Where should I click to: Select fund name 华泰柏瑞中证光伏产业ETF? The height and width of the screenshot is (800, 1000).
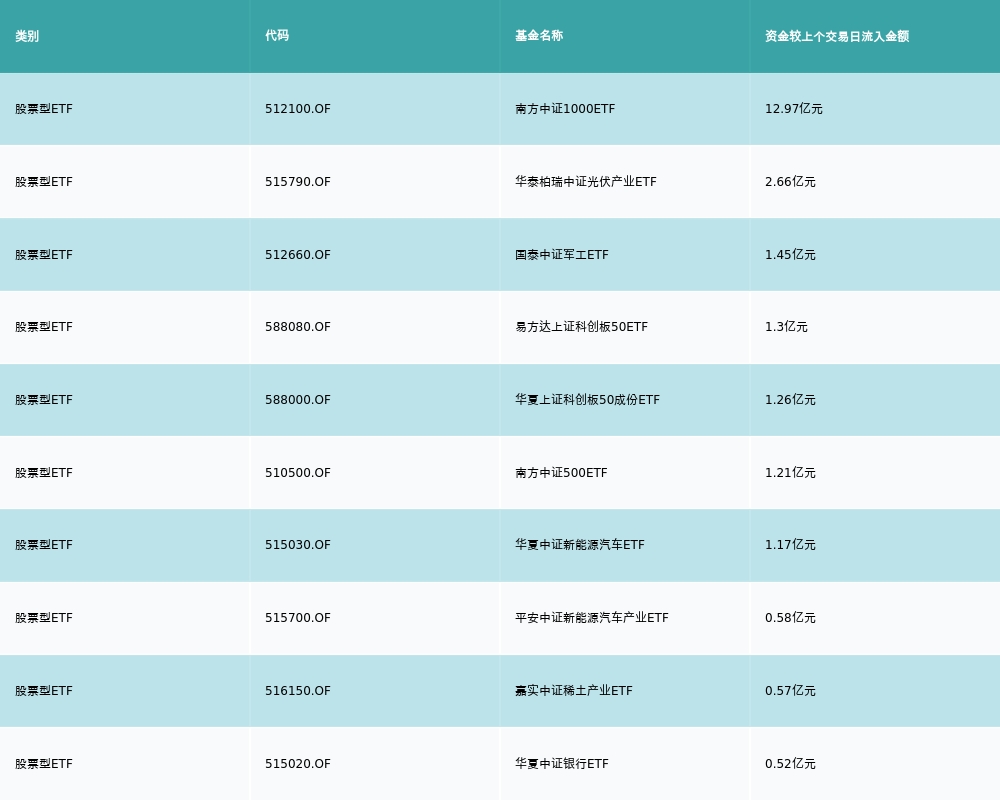tap(585, 182)
